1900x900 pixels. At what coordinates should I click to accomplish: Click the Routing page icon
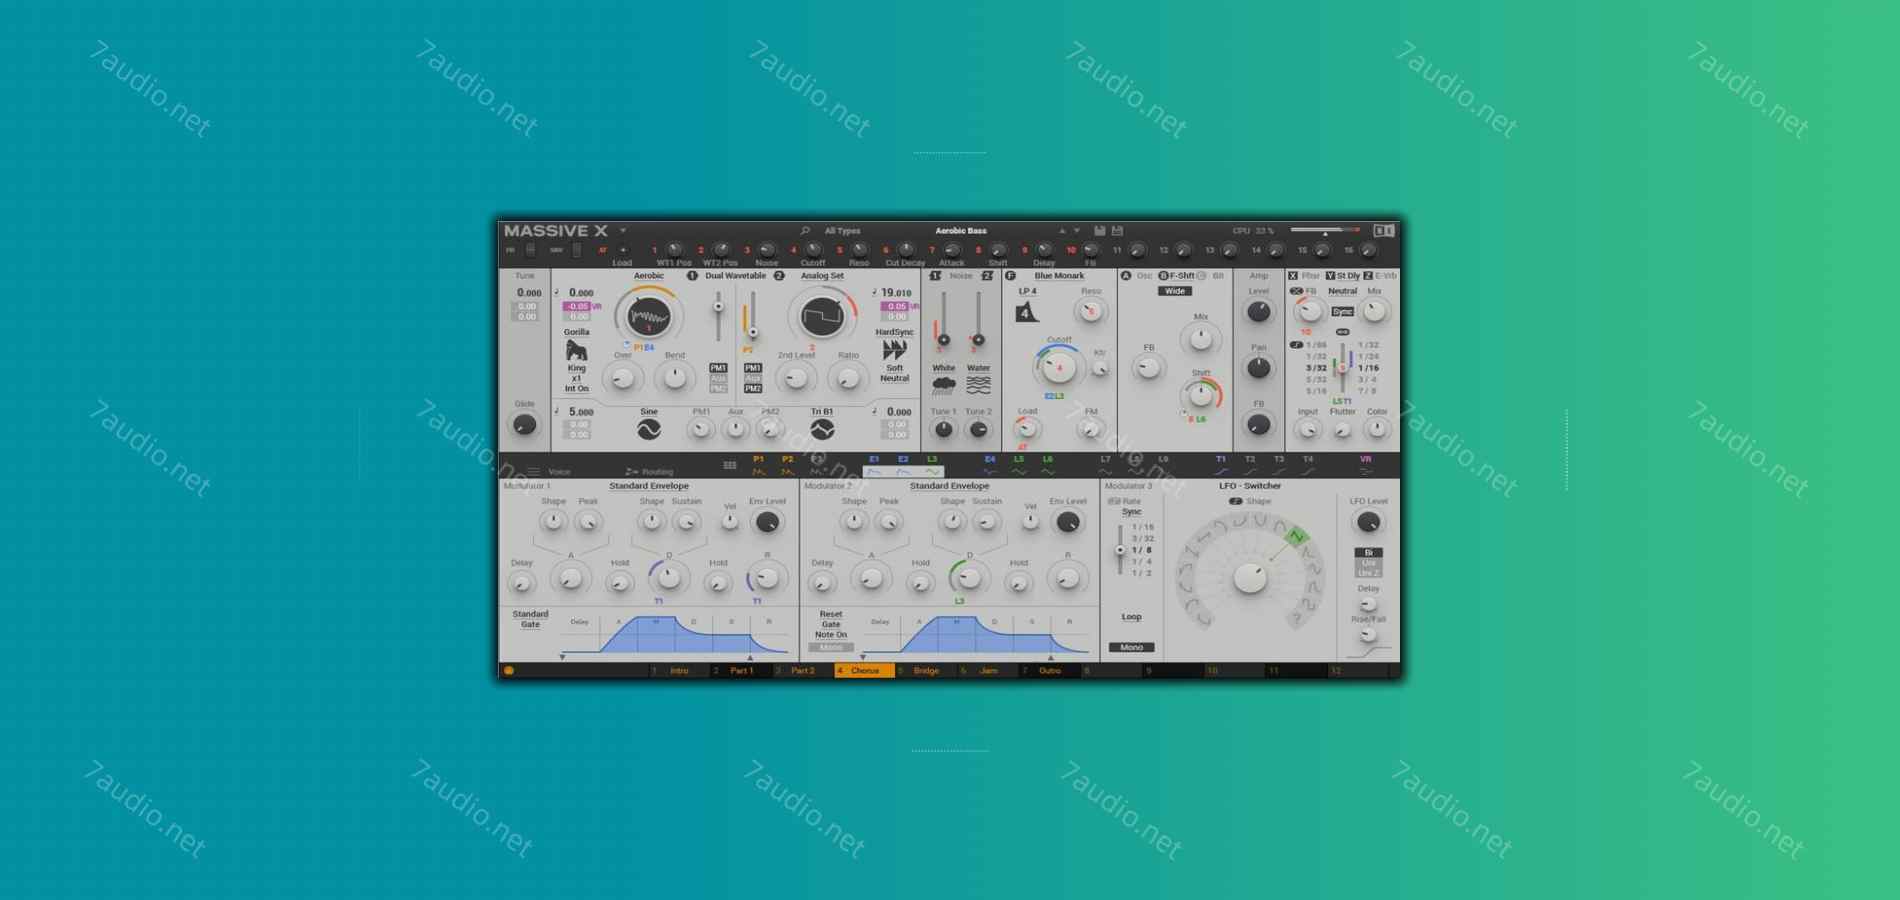tap(631, 471)
